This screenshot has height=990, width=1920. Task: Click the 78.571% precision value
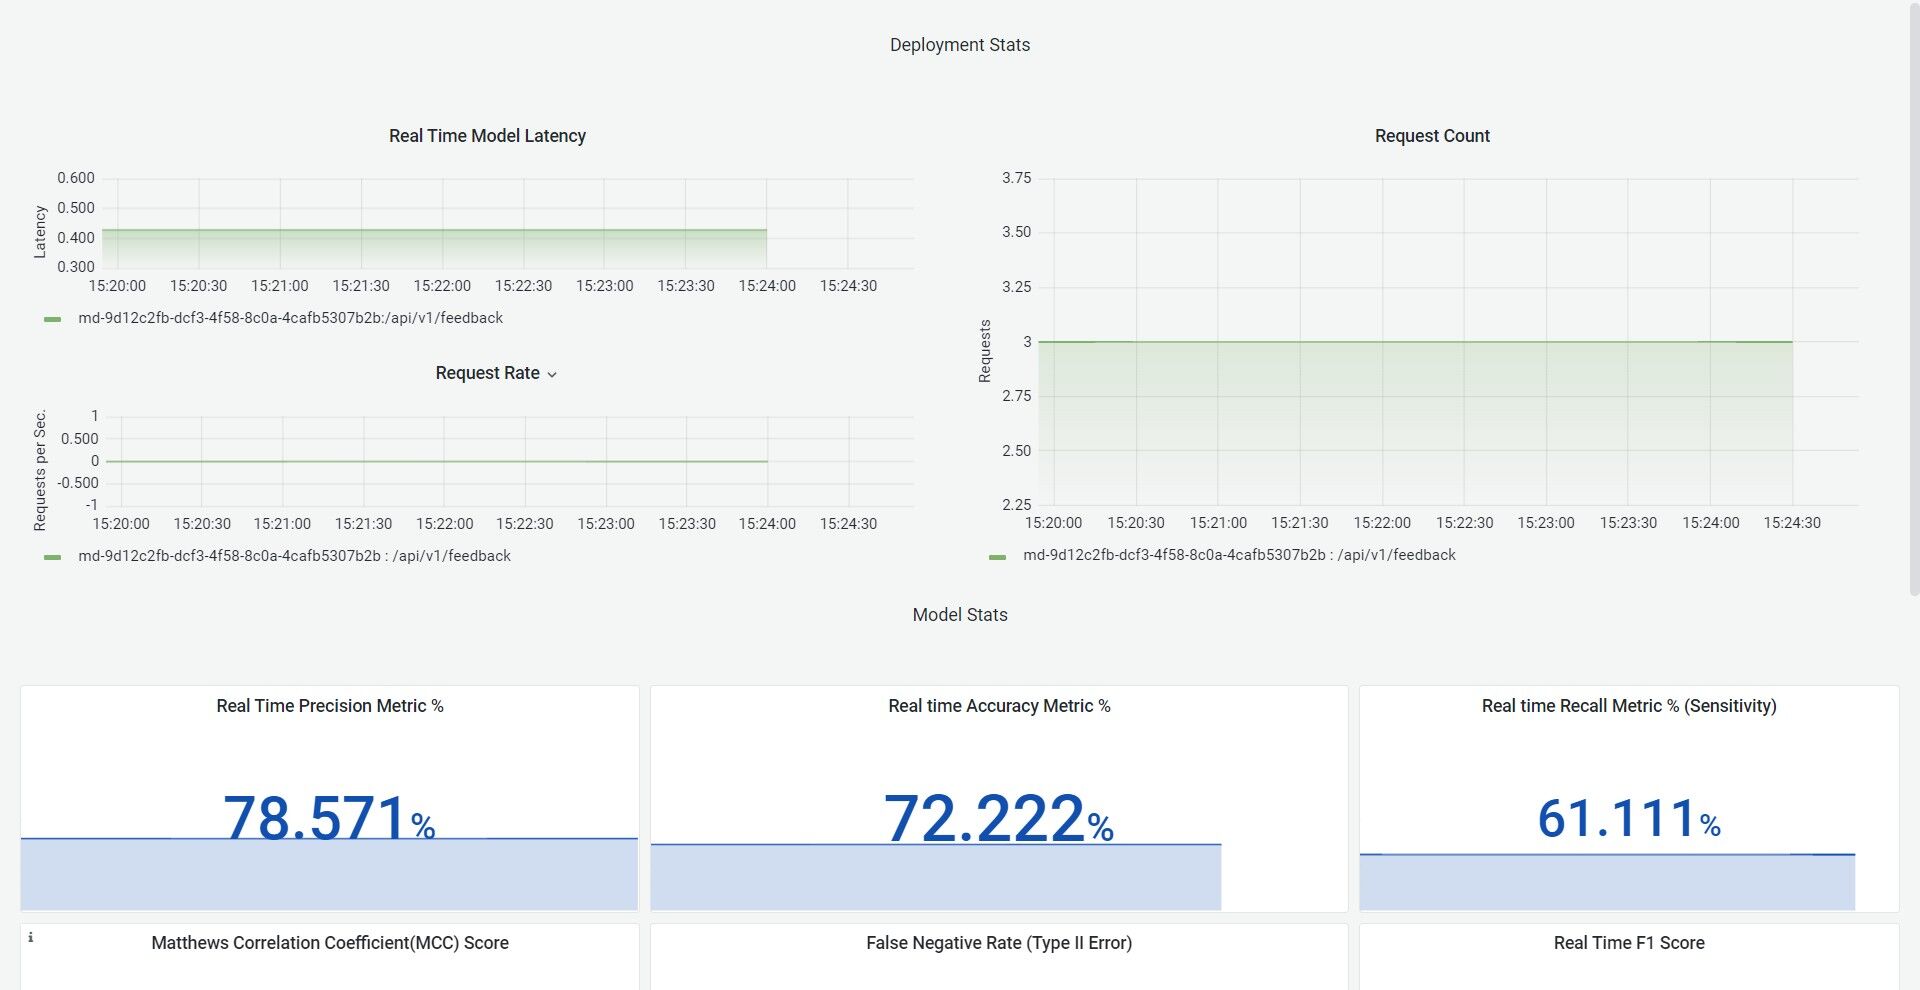[x=329, y=818]
